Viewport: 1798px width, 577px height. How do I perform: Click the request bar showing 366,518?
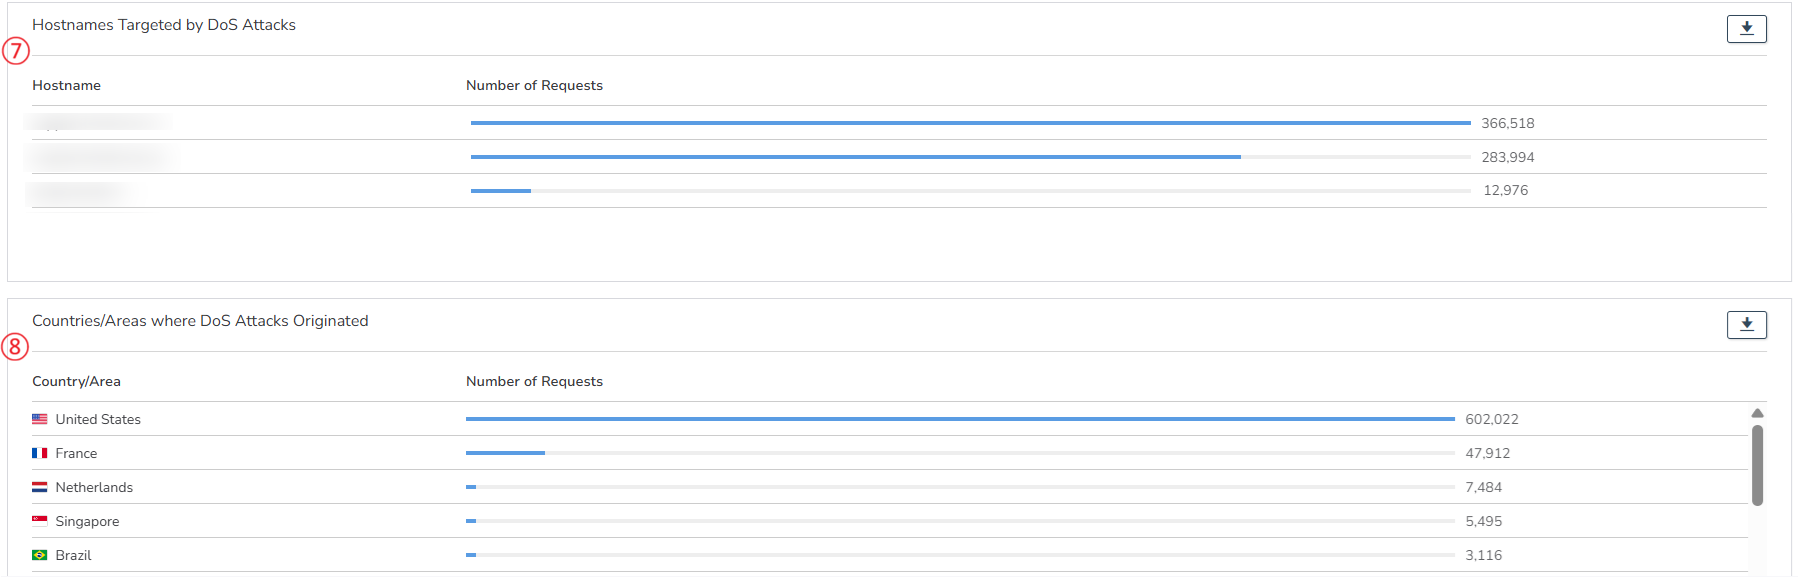[970, 123]
